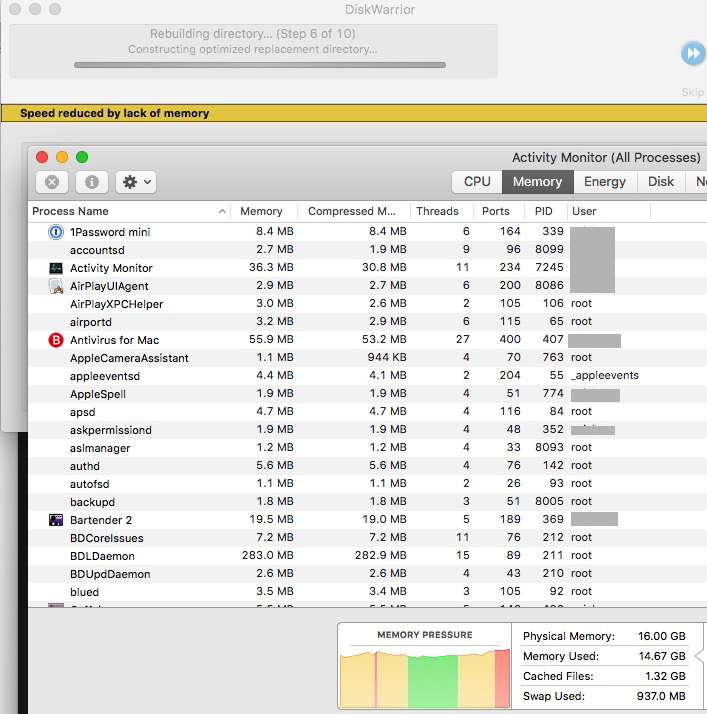The height and width of the screenshot is (714, 707).
Task: Click the Cached Files 1.32 GB value
Action: 665,676
